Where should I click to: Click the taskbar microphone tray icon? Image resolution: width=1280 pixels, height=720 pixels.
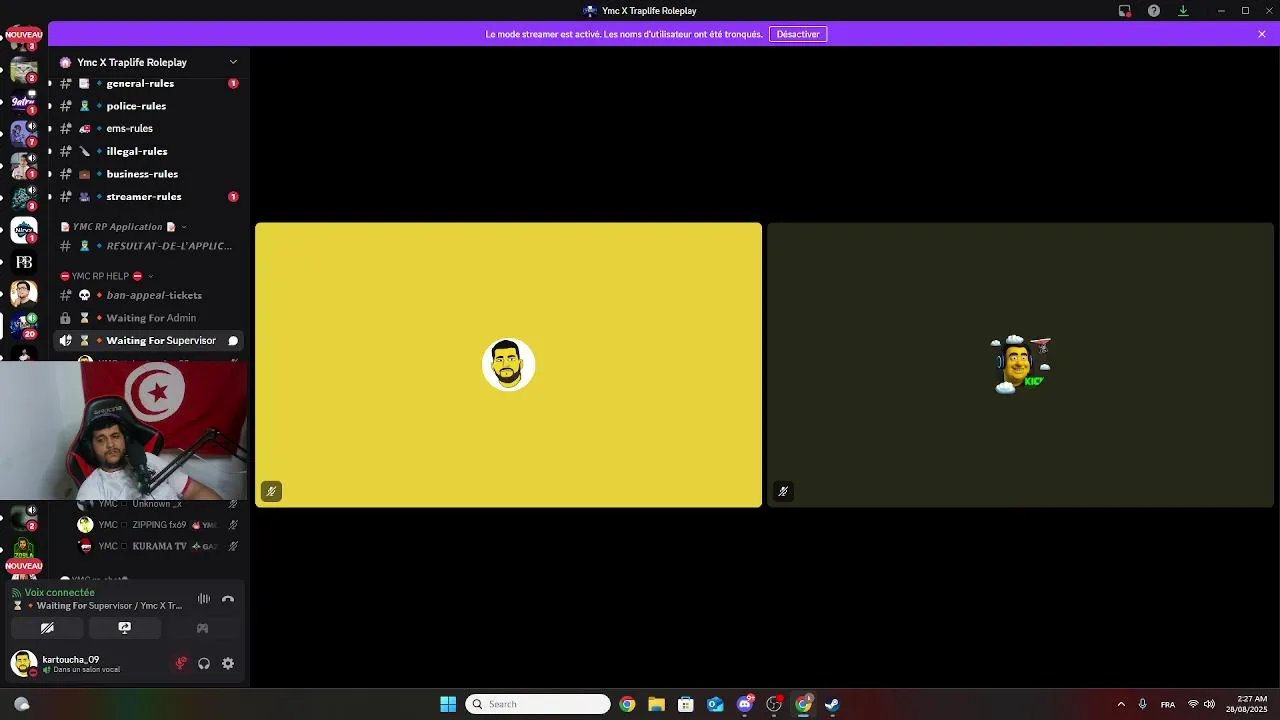(x=1142, y=704)
